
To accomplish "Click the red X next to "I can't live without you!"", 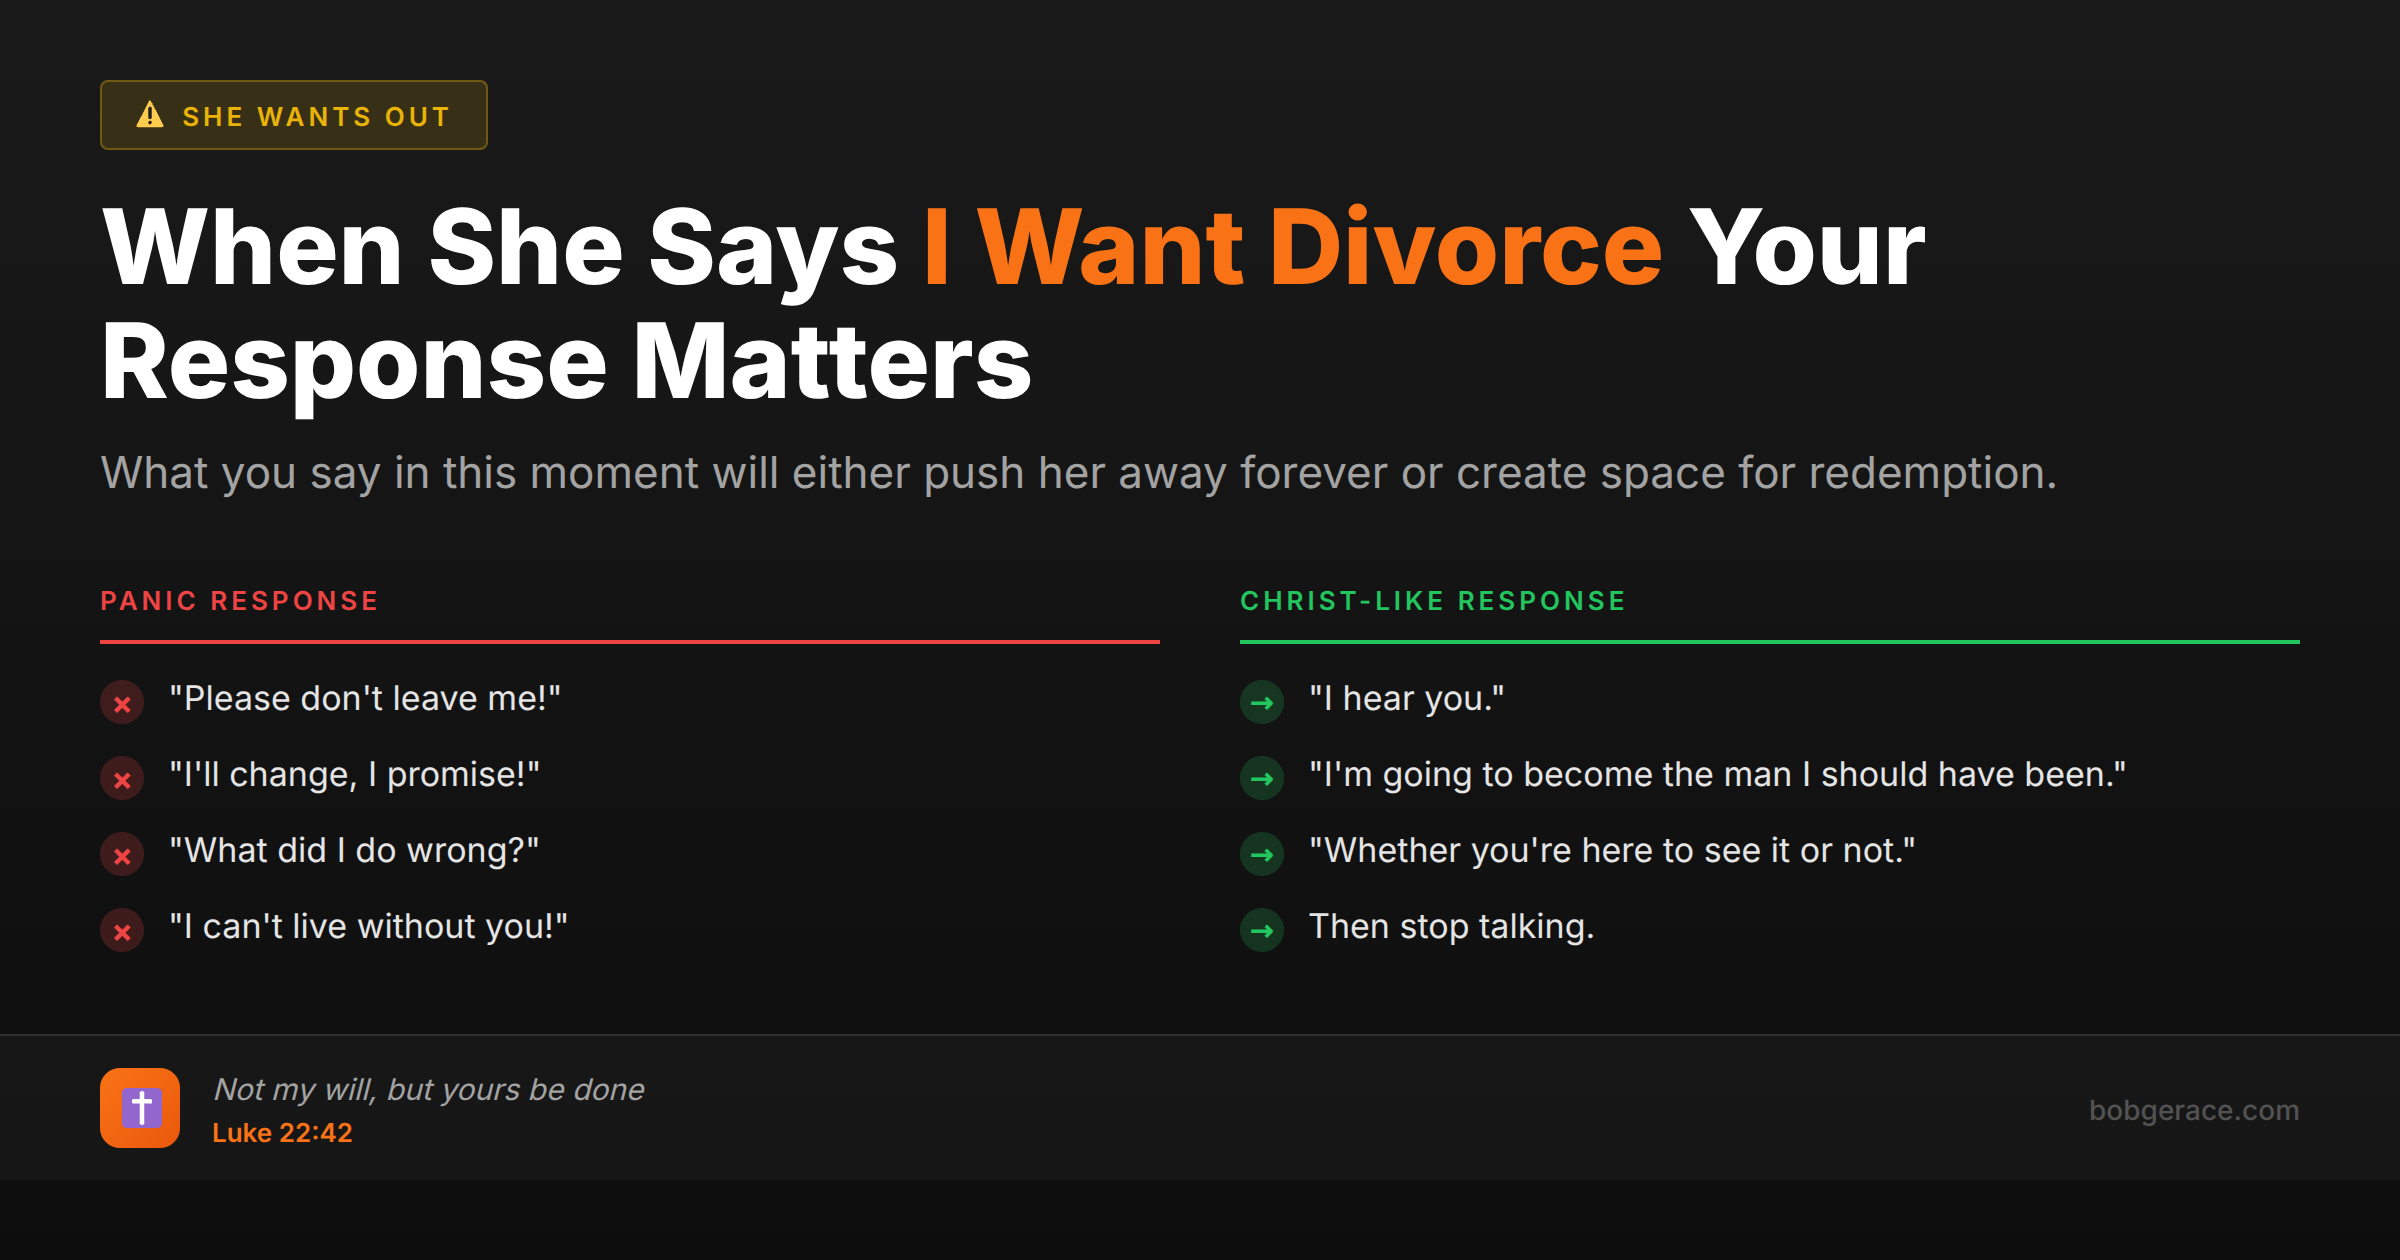I will click(122, 931).
